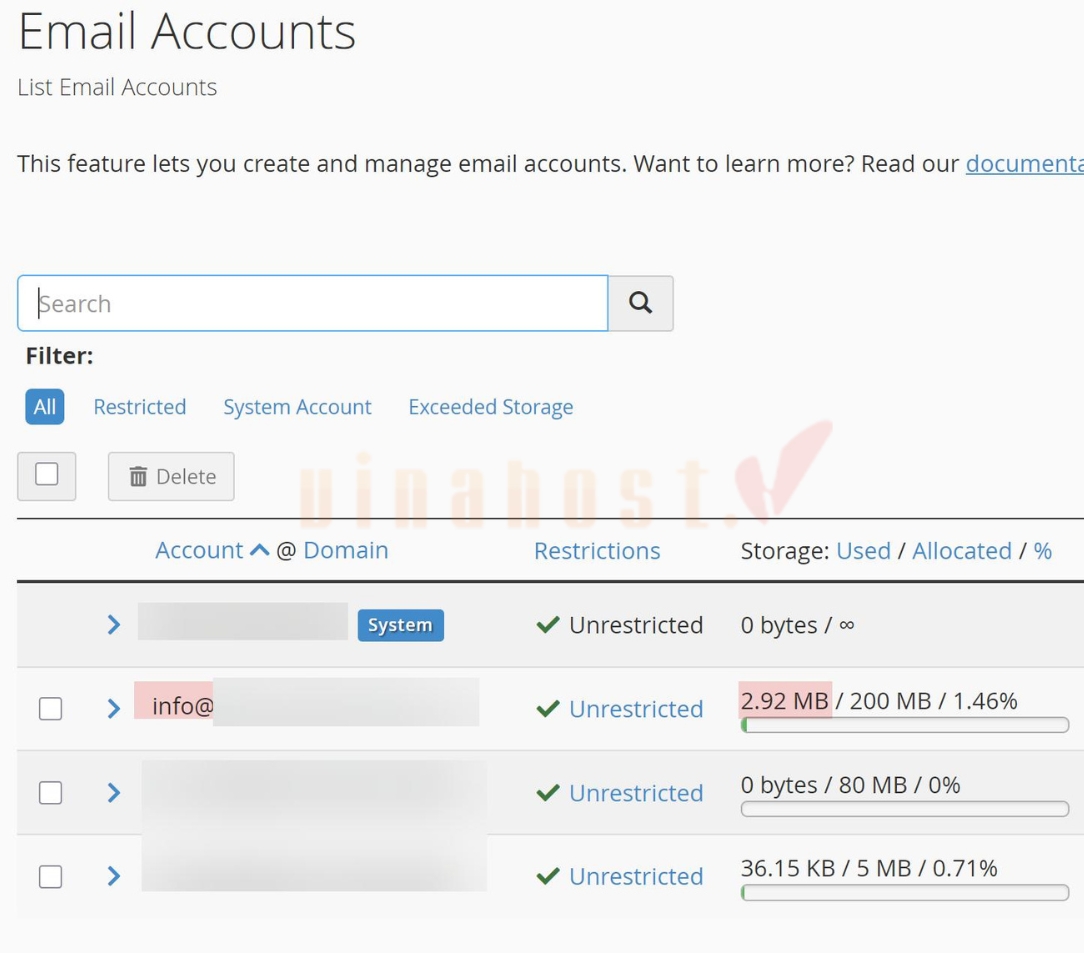Expand the 80 MB account row chevron

(114, 793)
